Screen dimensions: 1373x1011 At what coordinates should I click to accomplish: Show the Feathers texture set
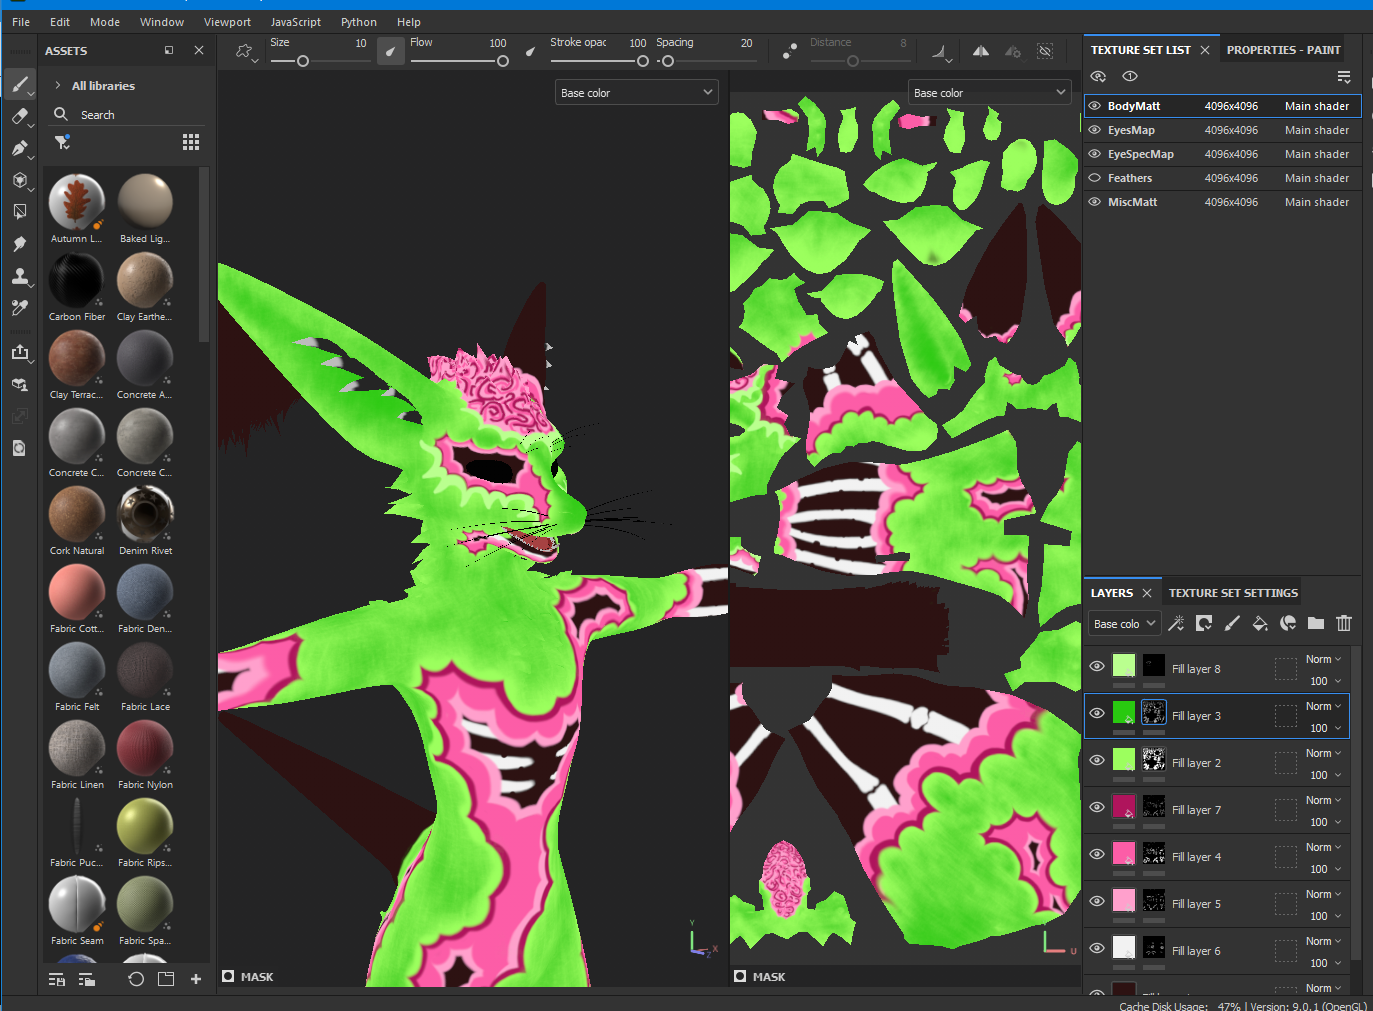coord(1095,178)
